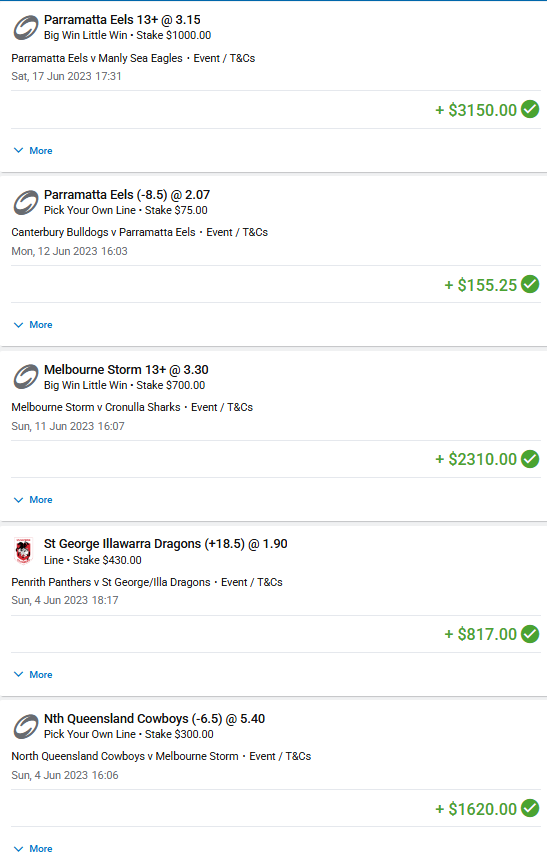
Task: Click green checkmark next to $155.25 payout
Action: point(530,284)
